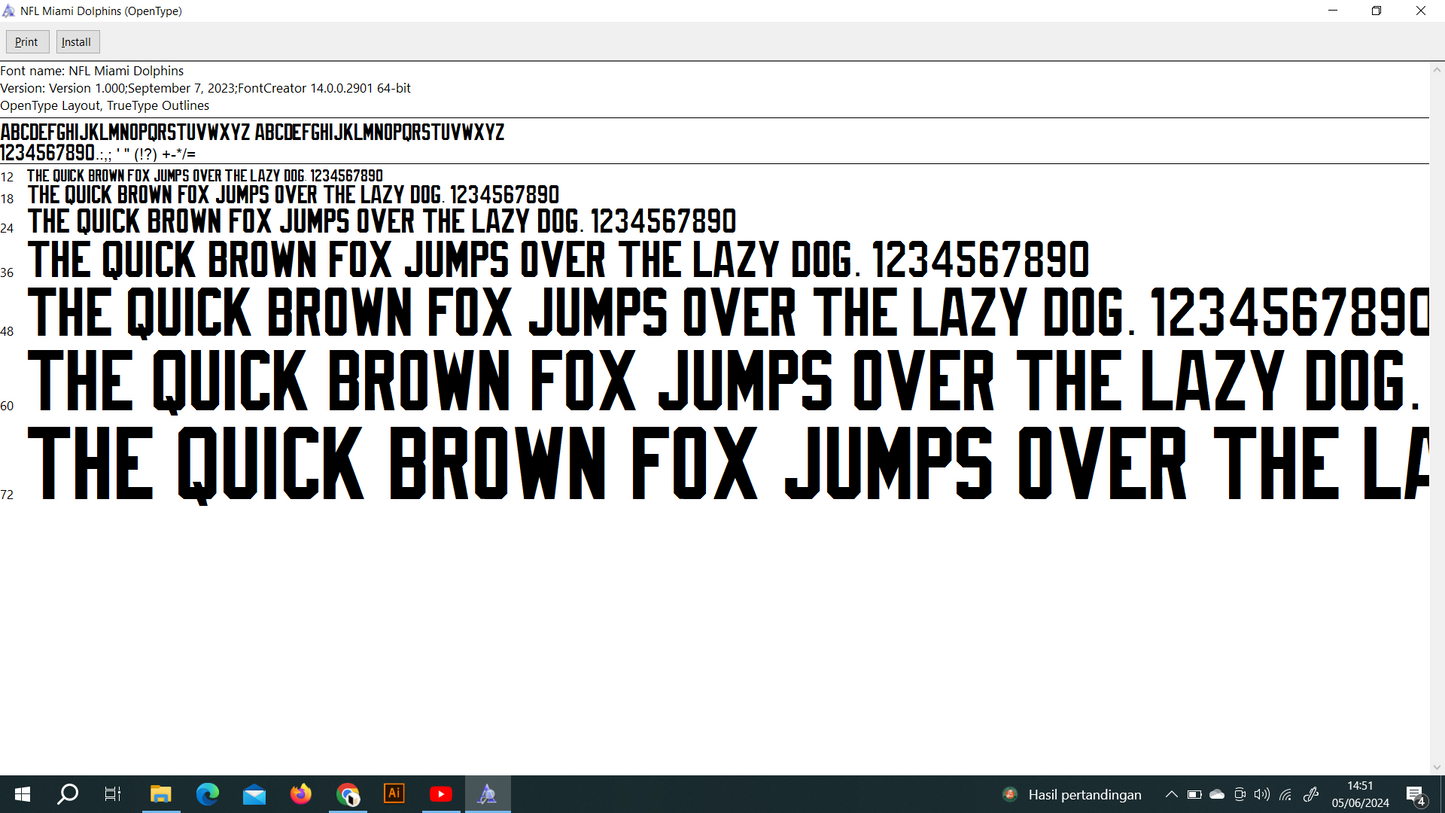1445x813 pixels.
Task: Expand hidden system tray icons
Action: point(1171,795)
